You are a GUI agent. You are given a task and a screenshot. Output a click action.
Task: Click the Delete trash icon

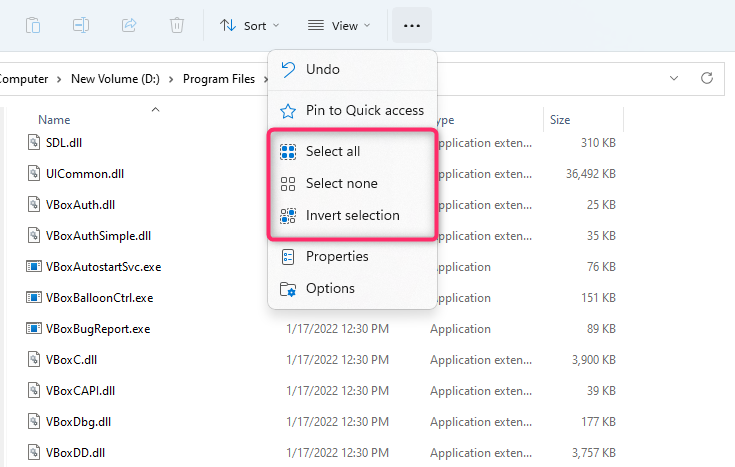[176, 25]
